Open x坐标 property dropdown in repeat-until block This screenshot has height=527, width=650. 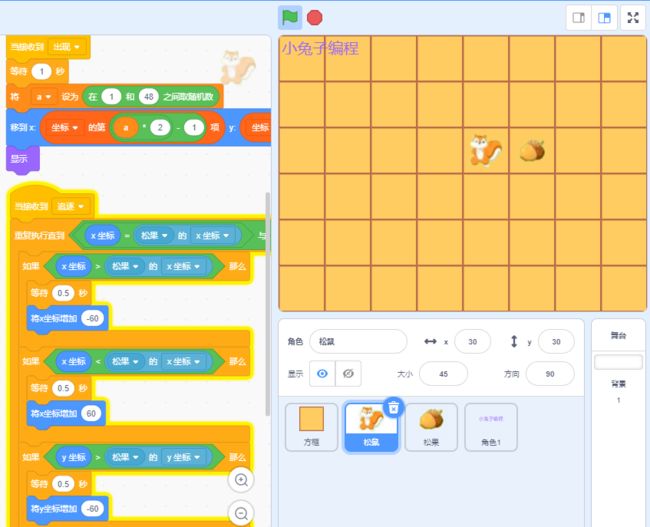tap(213, 236)
